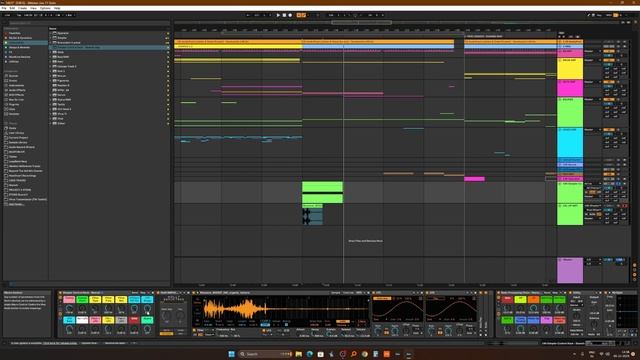This screenshot has height=360, width=640.
Task: Select User Library under Places
Action: [16, 133]
